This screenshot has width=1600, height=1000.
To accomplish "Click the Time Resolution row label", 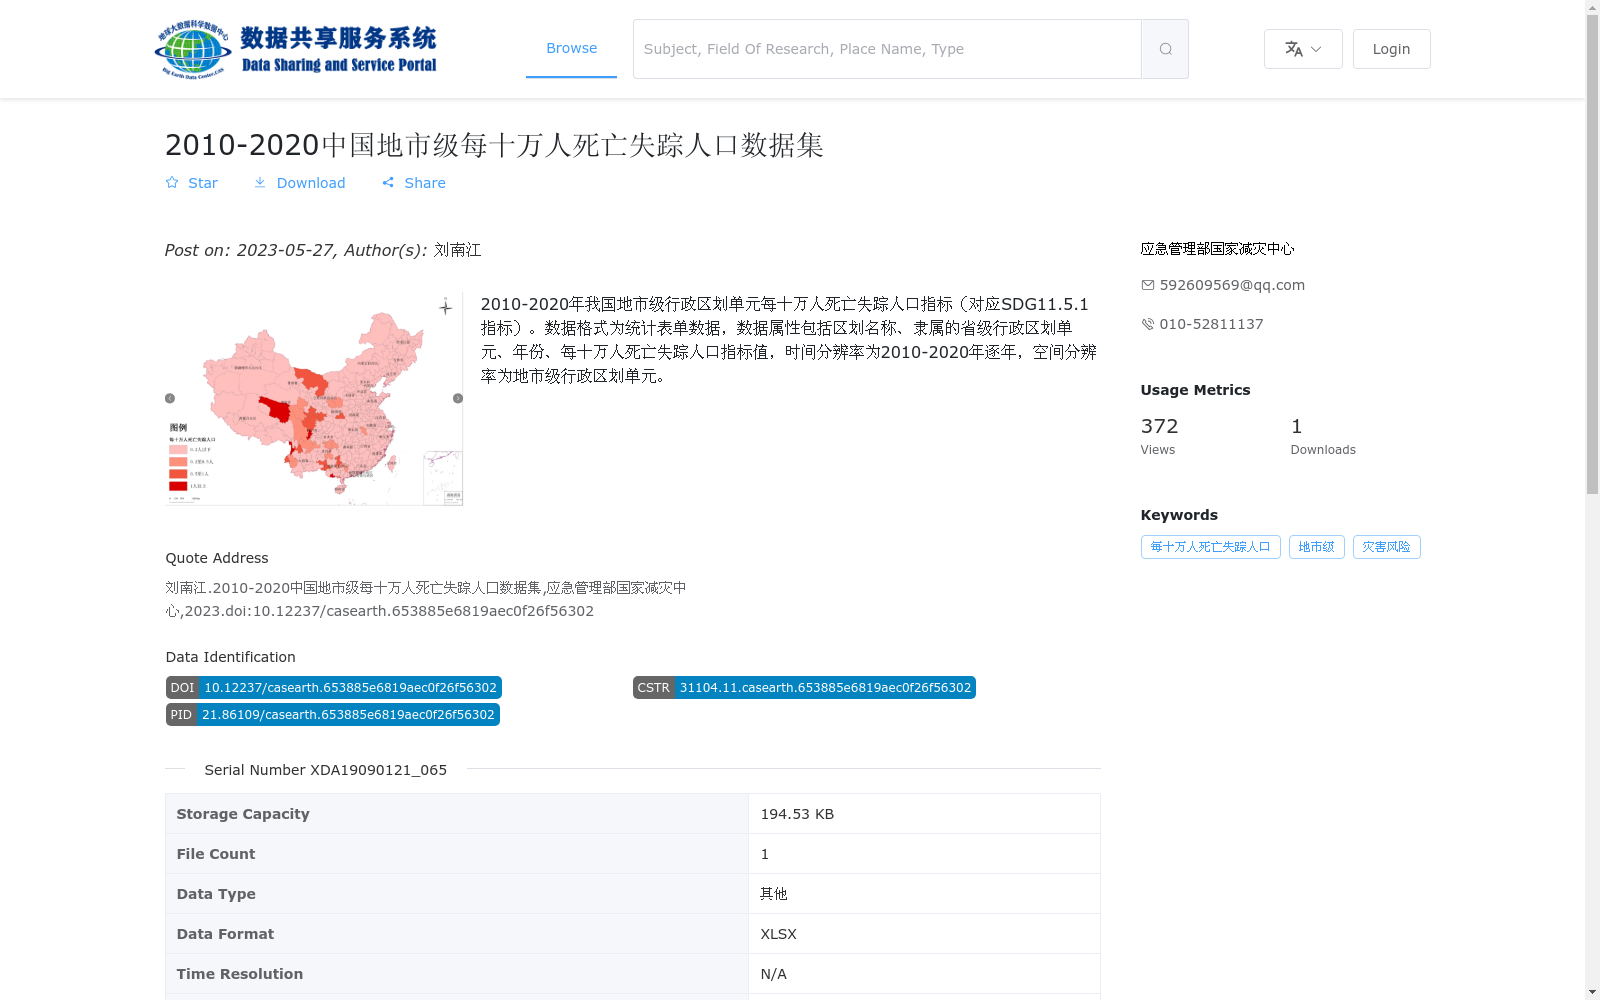I will pyautogui.click(x=239, y=974).
